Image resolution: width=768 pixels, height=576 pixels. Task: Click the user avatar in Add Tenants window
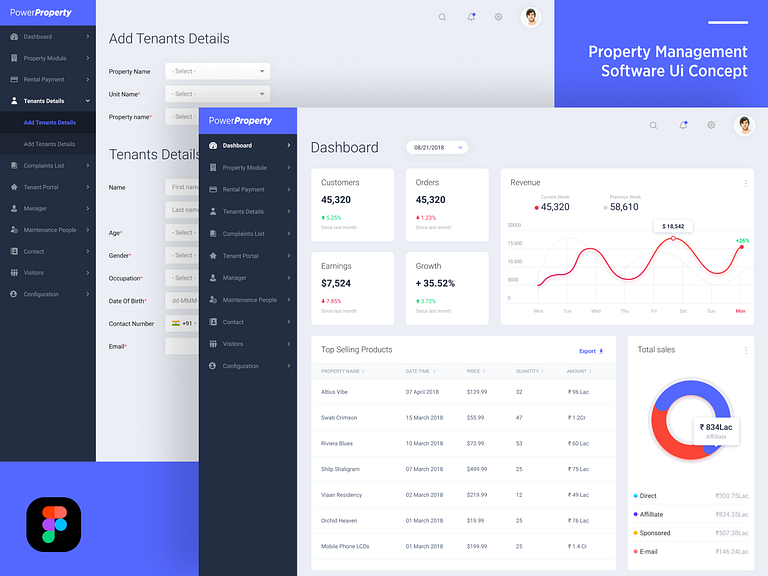point(530,17)
